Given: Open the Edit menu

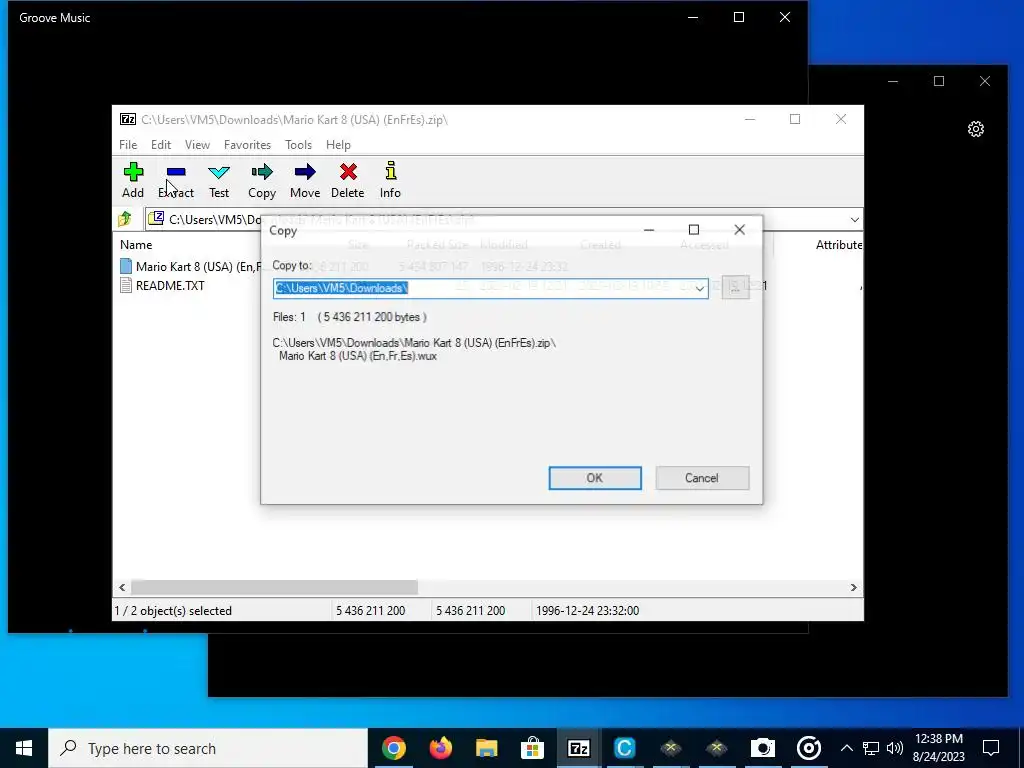Looking at the screenshot, I should coord(161,144).
